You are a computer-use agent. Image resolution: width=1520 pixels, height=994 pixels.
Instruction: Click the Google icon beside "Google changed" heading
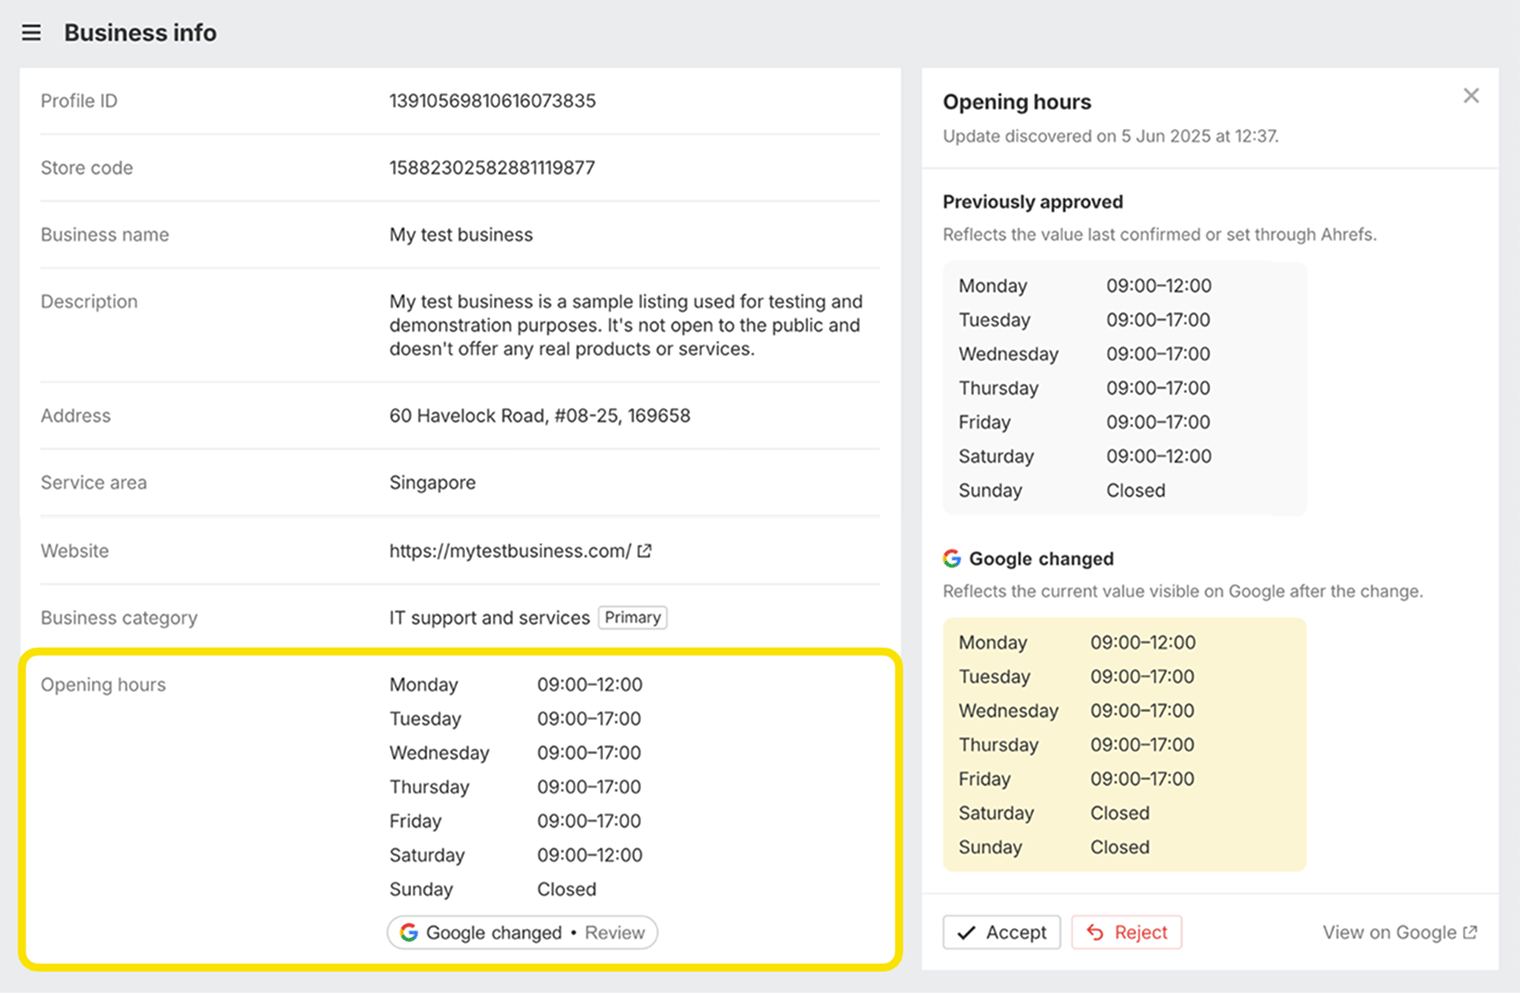click(x=951, y=558)
